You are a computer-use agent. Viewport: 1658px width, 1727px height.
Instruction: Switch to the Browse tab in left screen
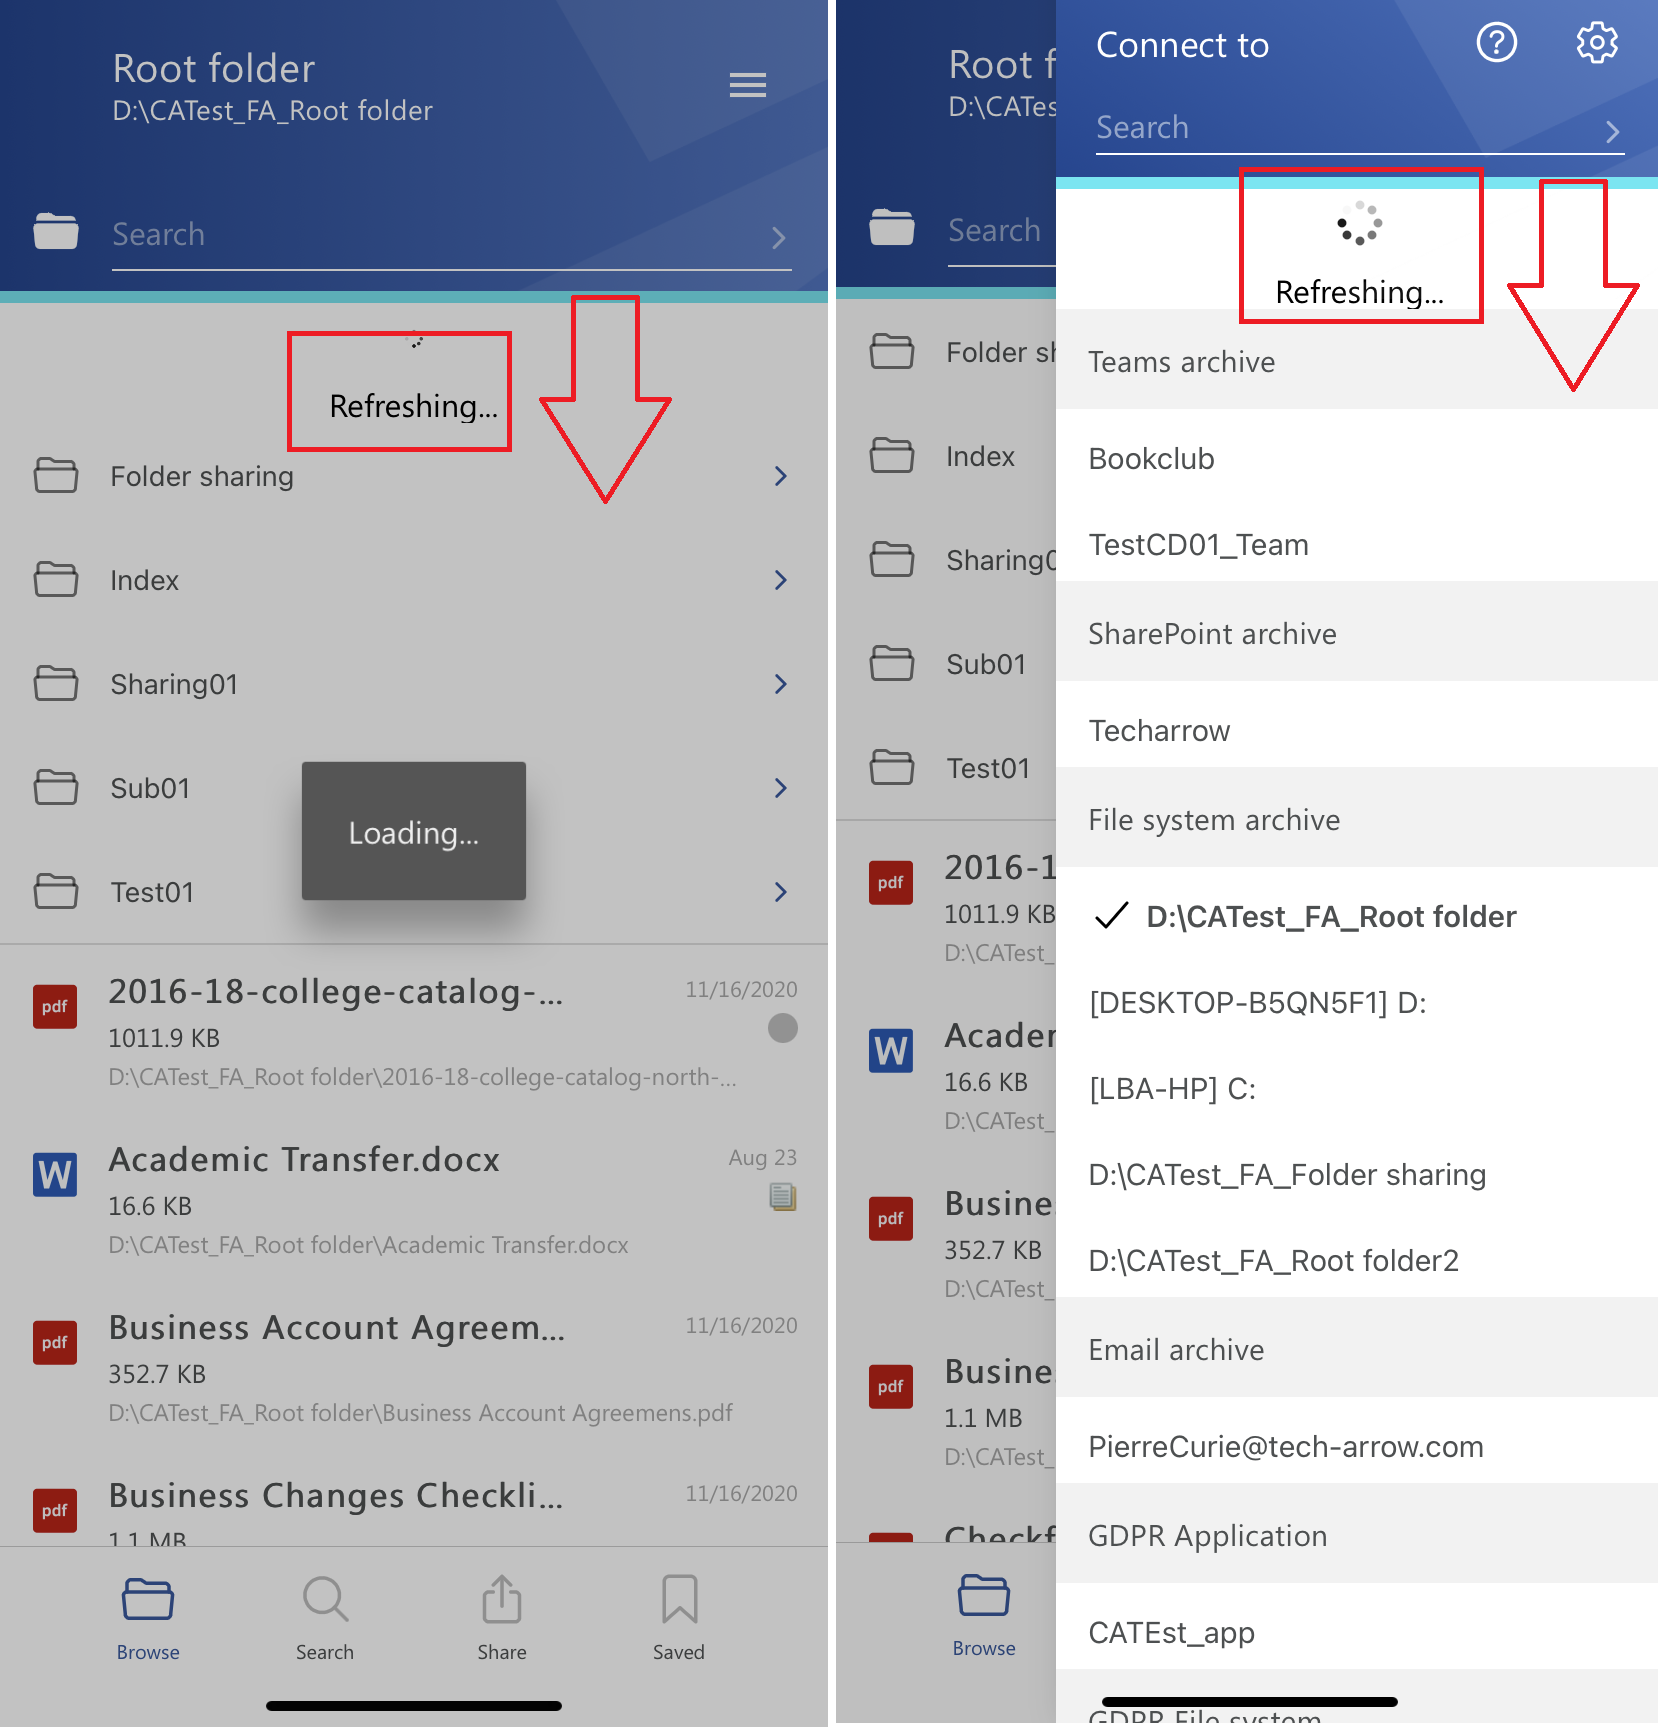coord(148,1617)
